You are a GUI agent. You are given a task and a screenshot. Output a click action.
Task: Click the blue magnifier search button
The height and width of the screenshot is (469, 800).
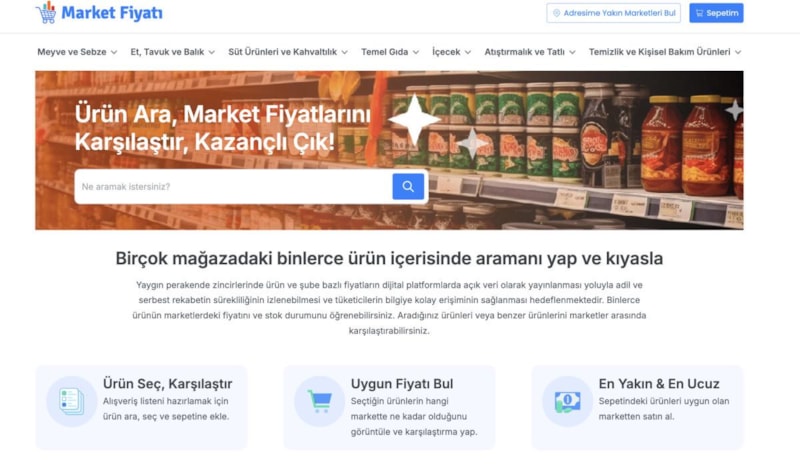coord(408,186)
